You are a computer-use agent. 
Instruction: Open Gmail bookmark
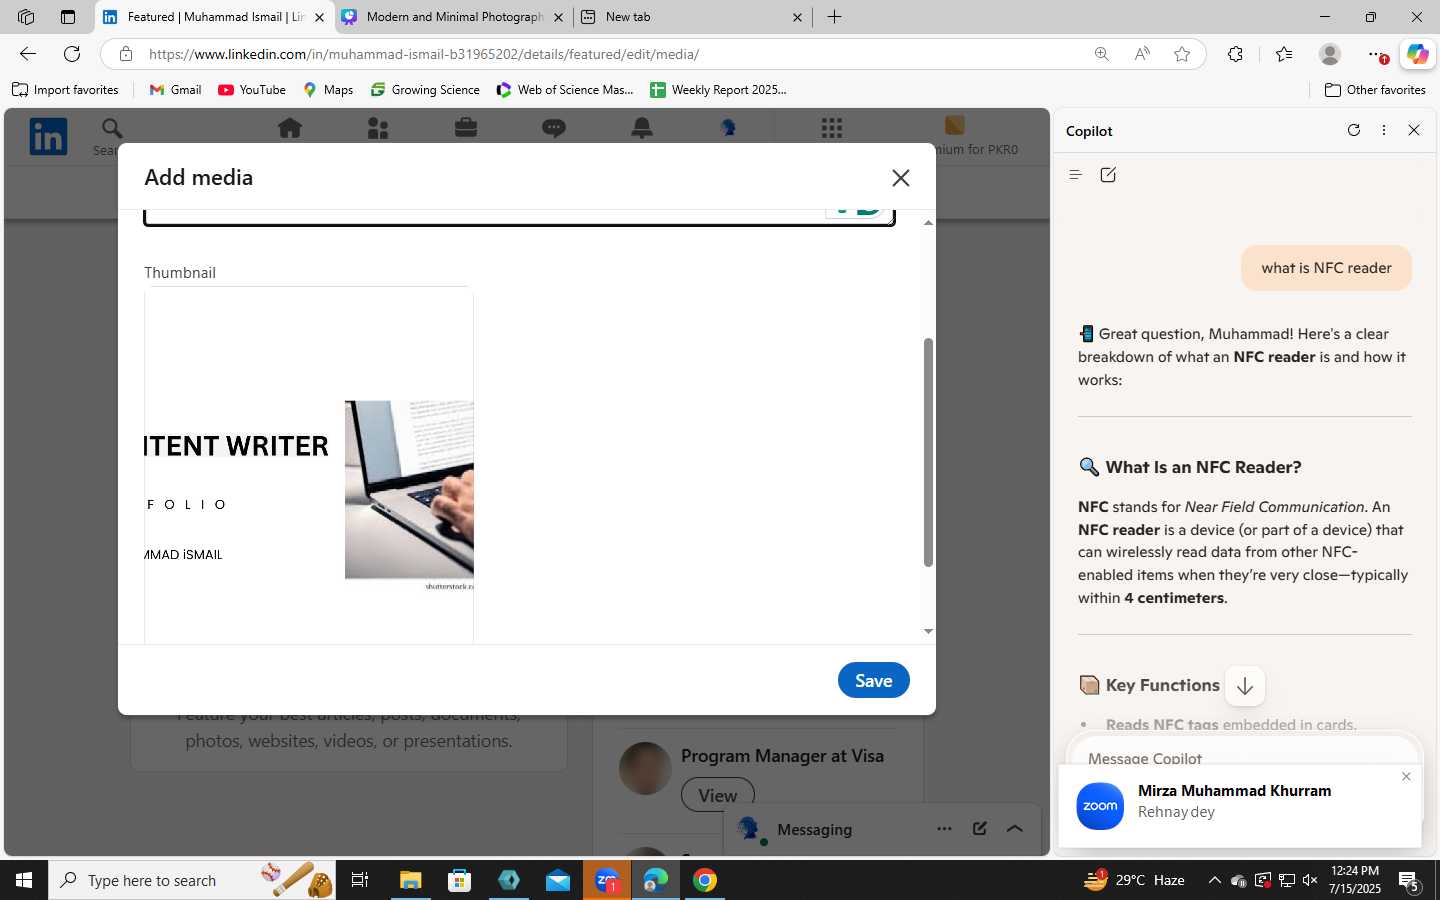pyautogui.click(x=176, y=90)
